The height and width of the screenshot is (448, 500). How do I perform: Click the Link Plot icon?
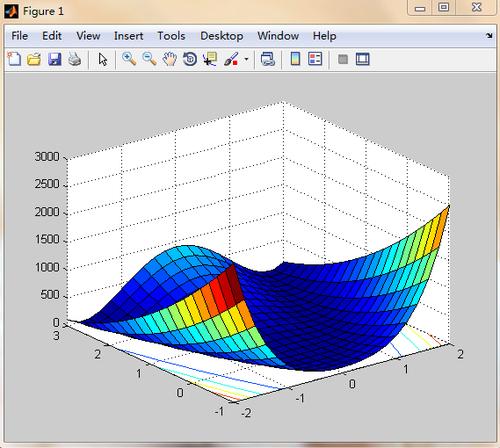click(268, 59)
